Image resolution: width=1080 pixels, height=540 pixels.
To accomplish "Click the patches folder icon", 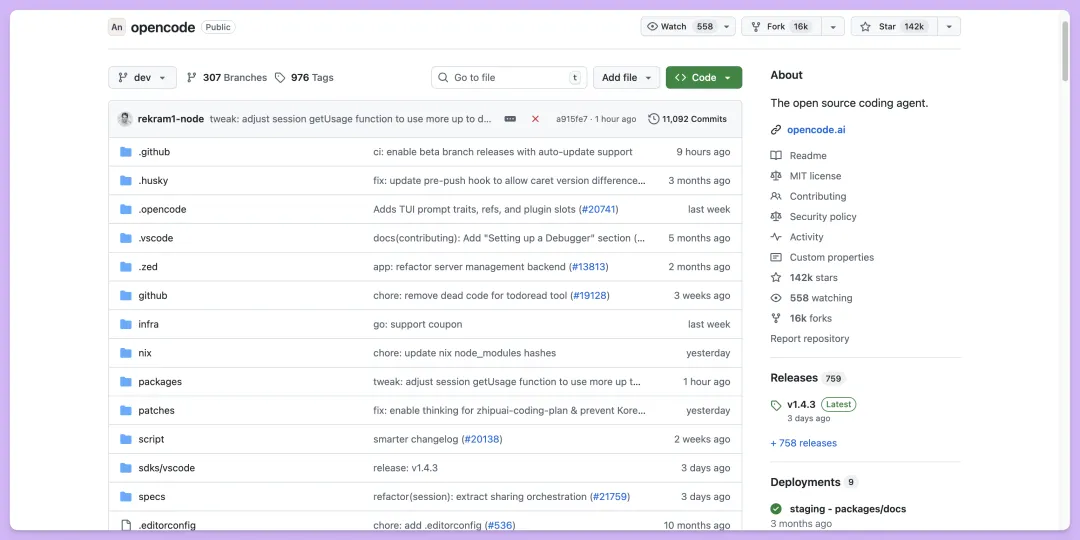I will coord(125,411).
